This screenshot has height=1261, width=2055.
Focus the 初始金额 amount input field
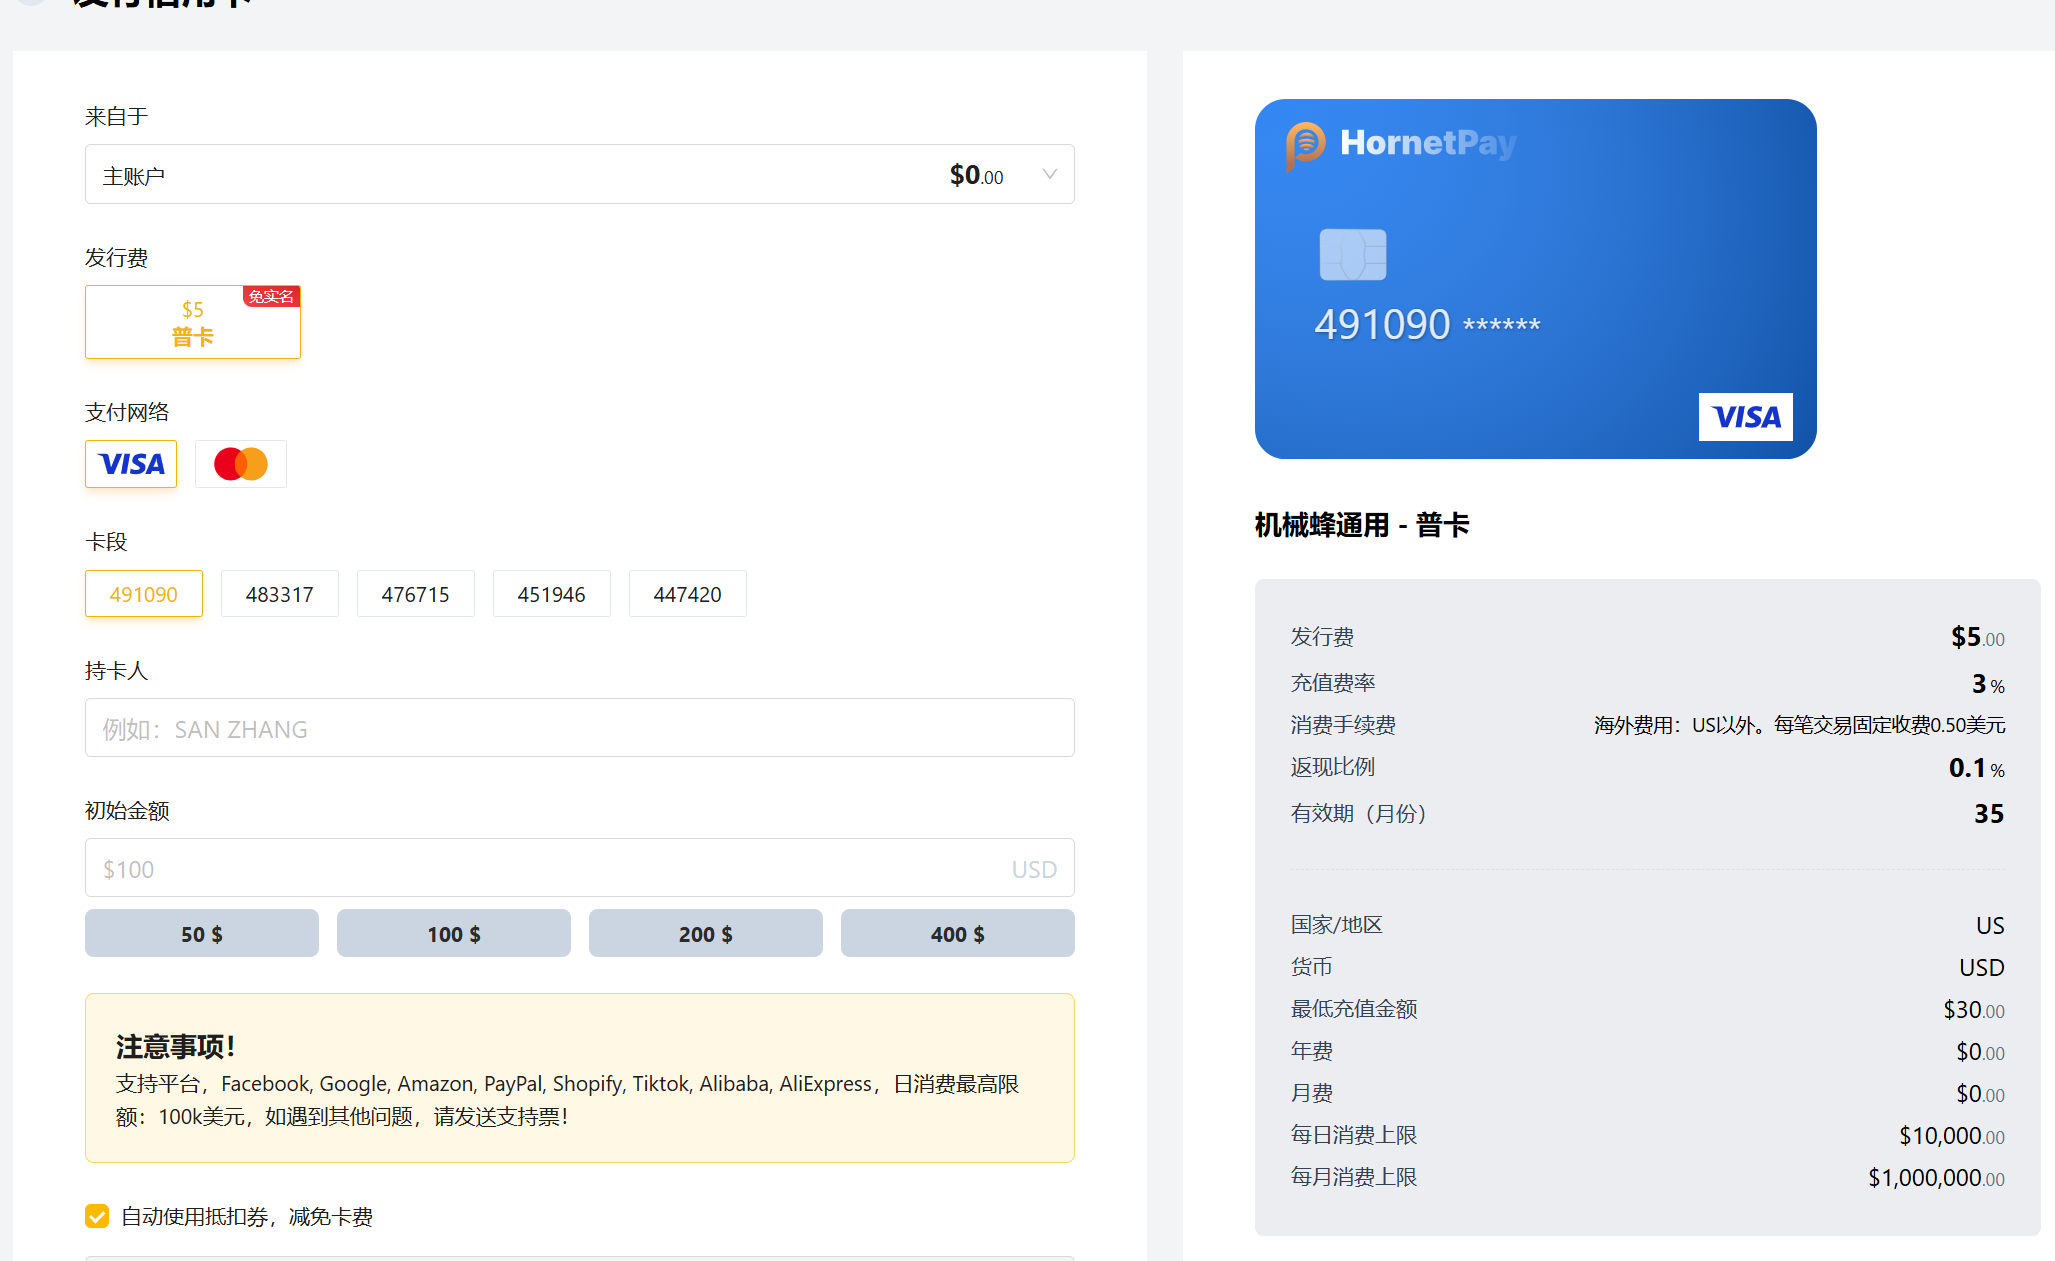point(579,868)
